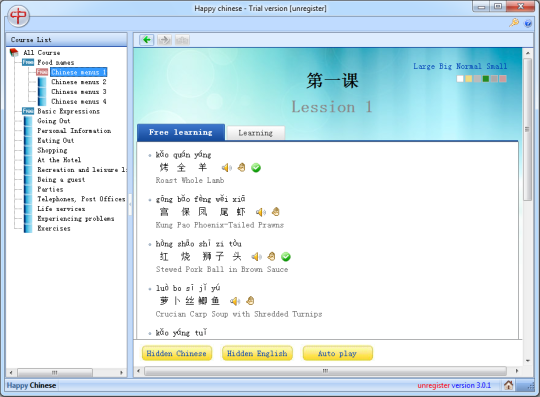Viewport: 540px width, 397px height.
Task: Pick the white background color swatch
Action: tap(460, 79)
